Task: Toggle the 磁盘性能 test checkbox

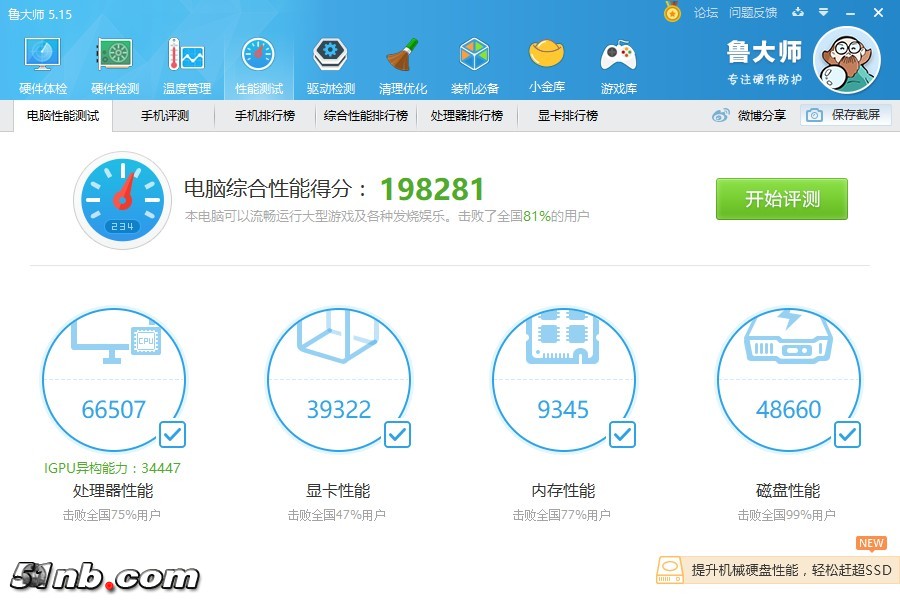Action: (x=847, y=434)
